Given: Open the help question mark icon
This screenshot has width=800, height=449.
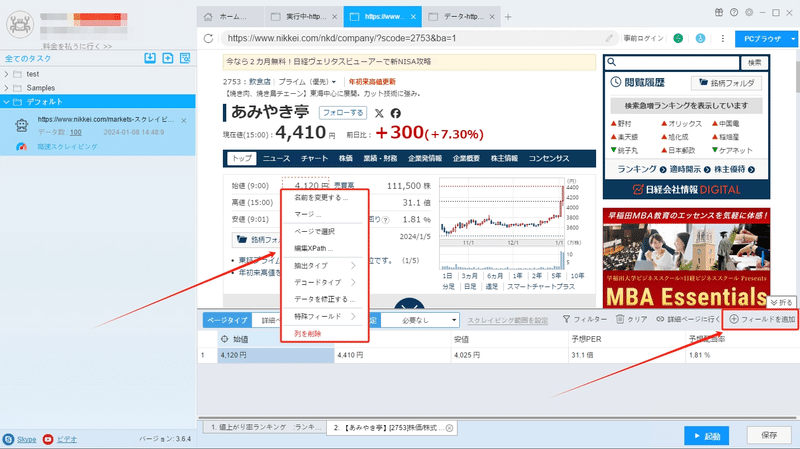Looking at the screenshot, I should pyautogui.click(x=734, y=12).
